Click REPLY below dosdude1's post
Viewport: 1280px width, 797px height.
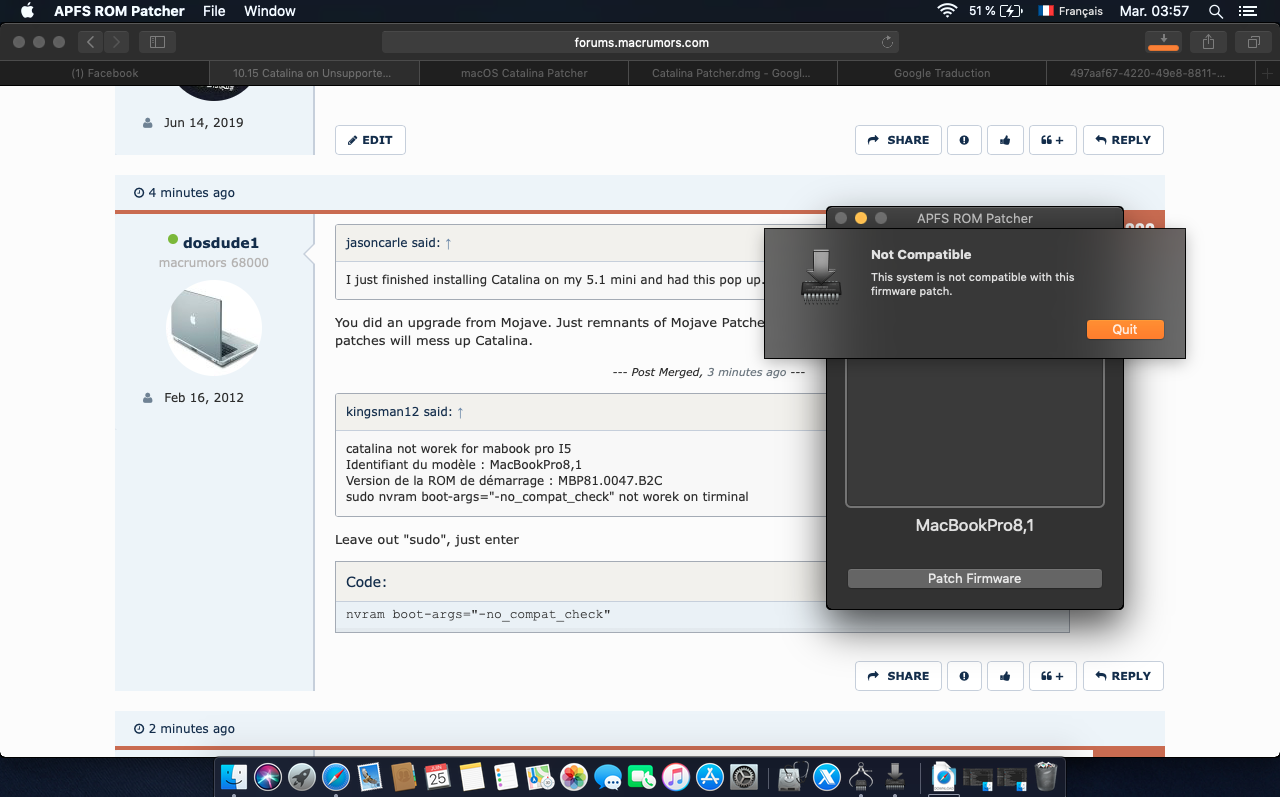[x=1123, y=676]
